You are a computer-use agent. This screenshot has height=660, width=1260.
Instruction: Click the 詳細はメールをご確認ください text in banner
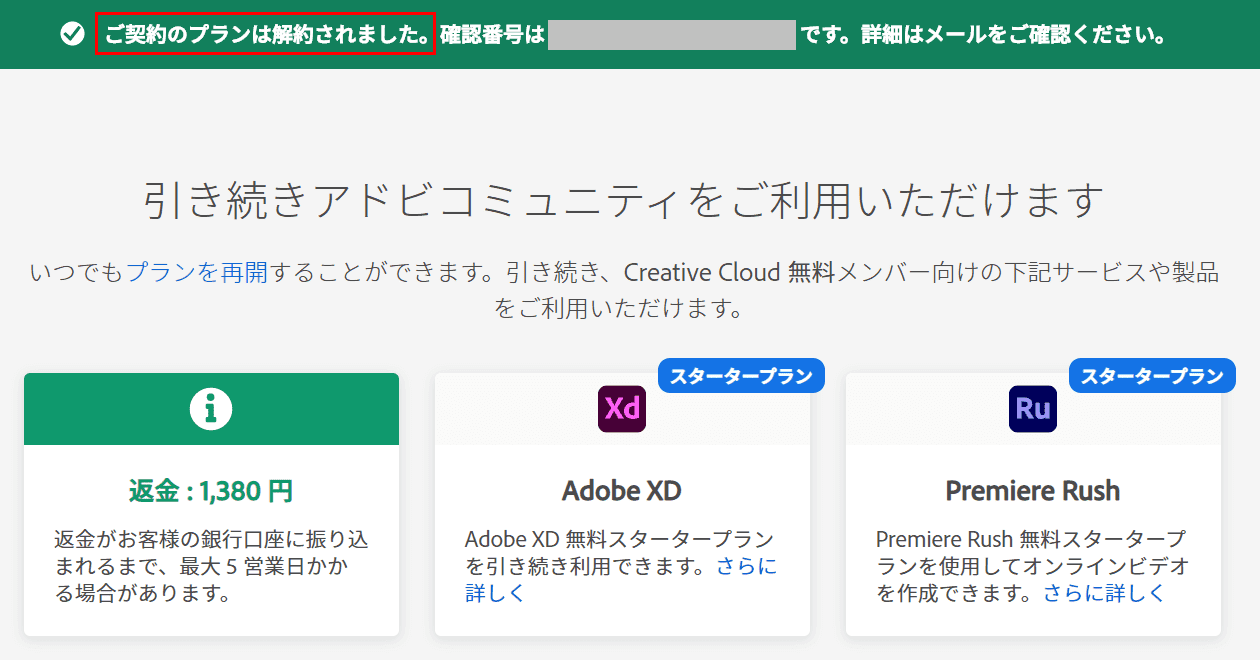point(1013,36)
